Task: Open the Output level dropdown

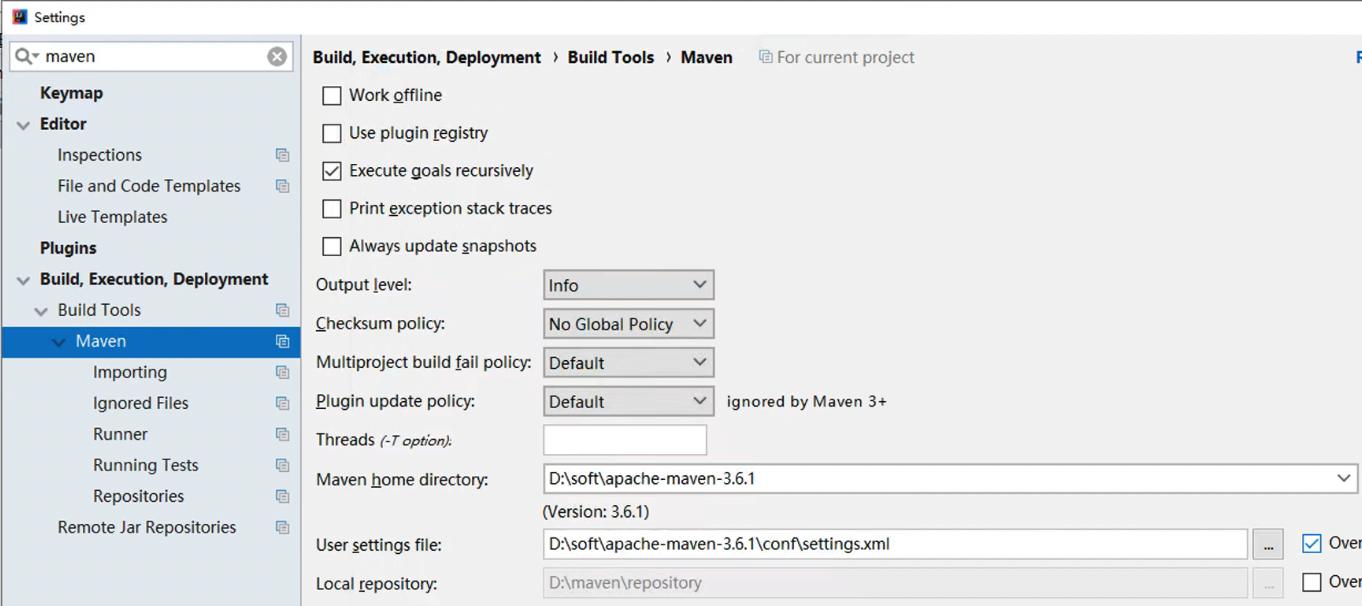Action: point(628,285)
